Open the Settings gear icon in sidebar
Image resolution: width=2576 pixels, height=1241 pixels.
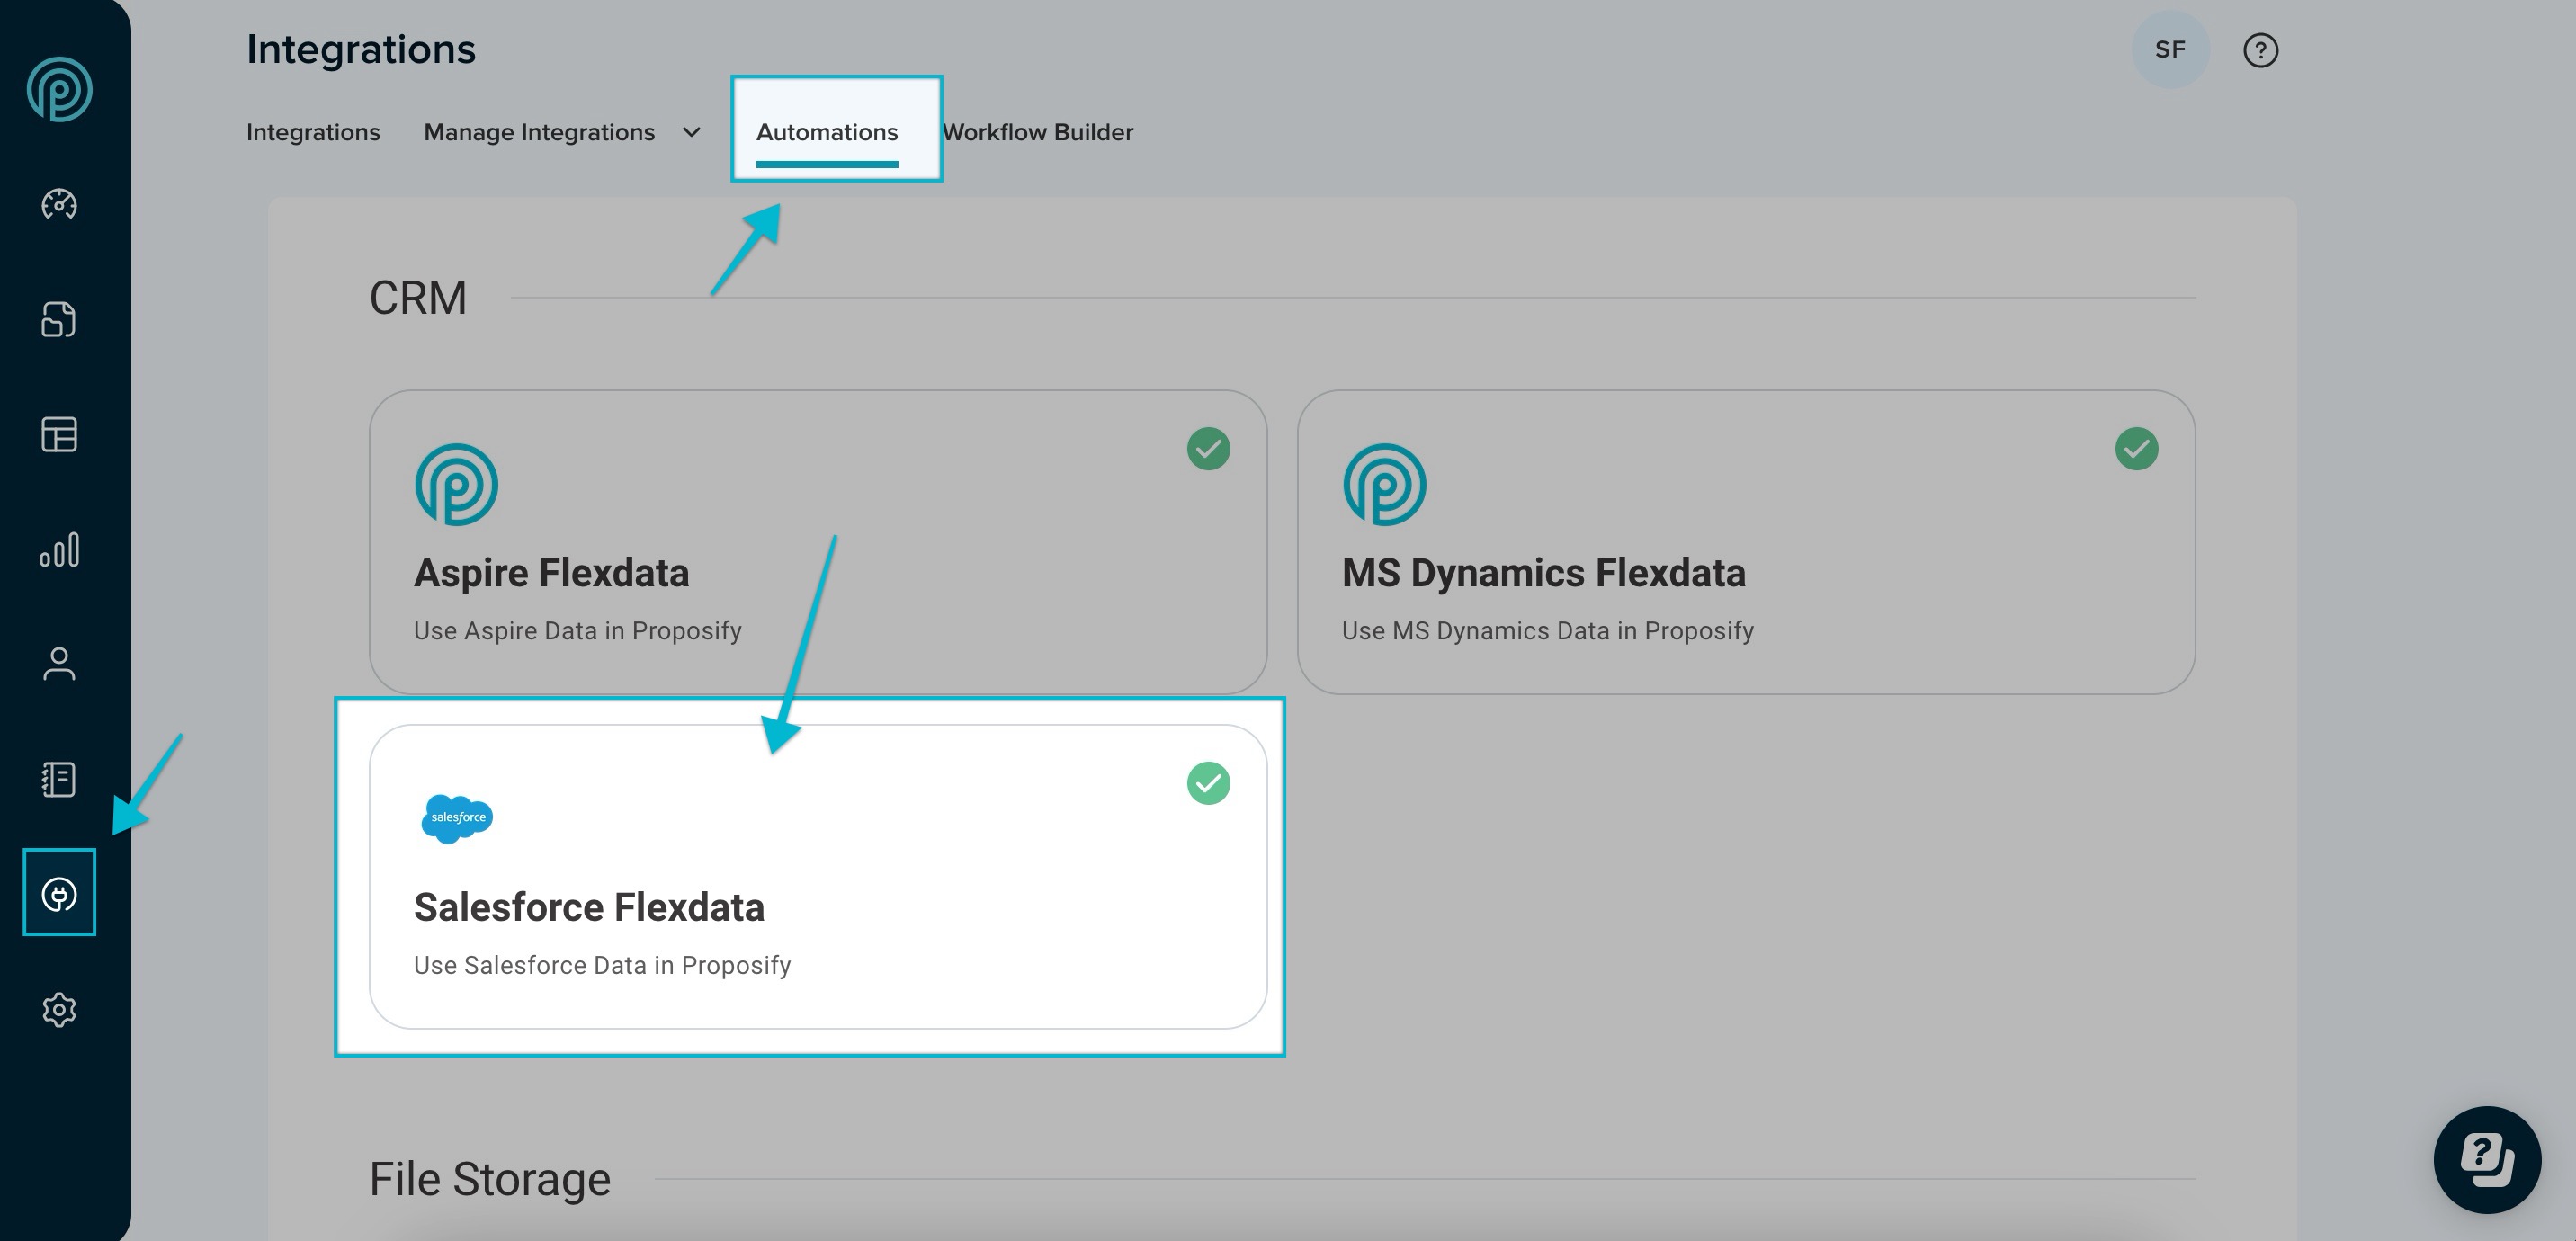[59, 1009]
